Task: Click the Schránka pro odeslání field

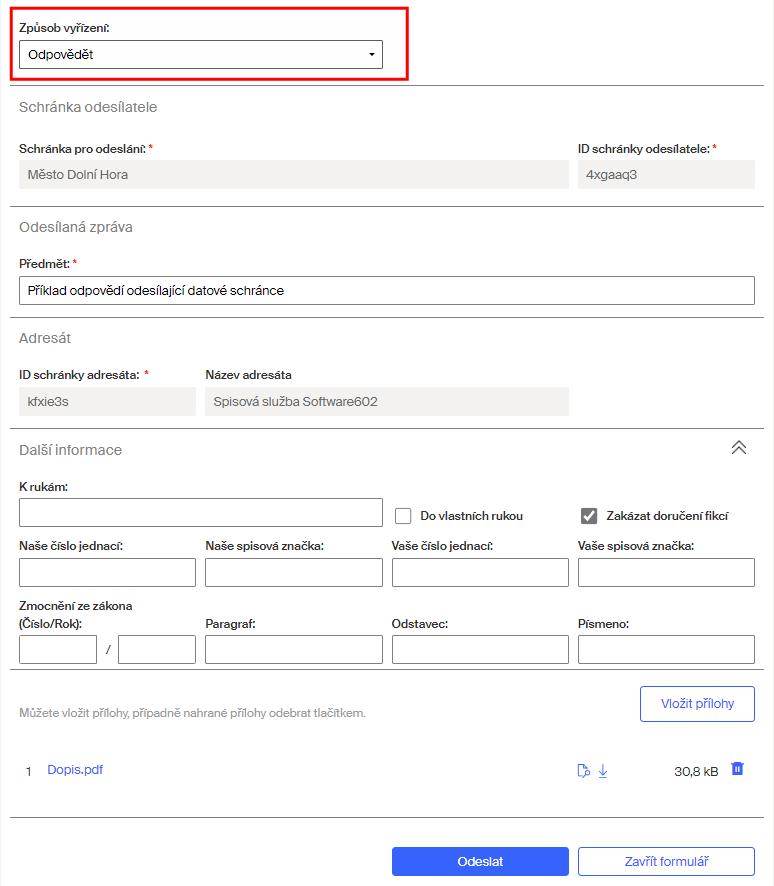Action: 294,175
